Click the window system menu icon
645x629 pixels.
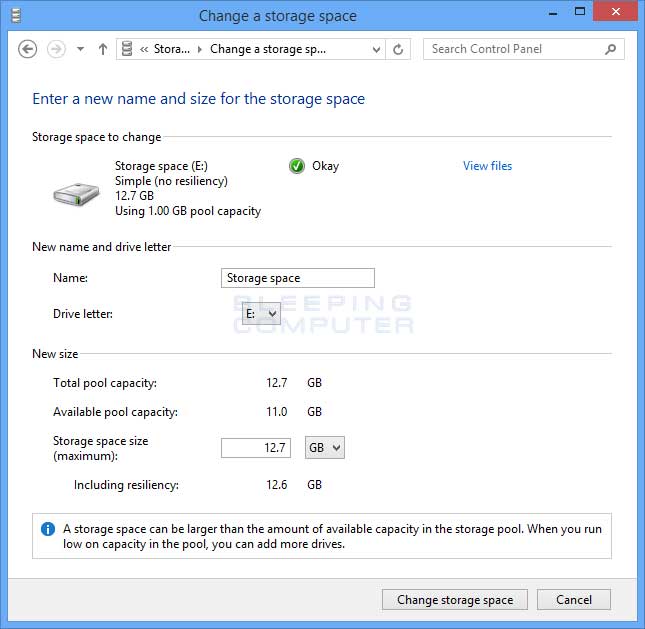(16, 16)
